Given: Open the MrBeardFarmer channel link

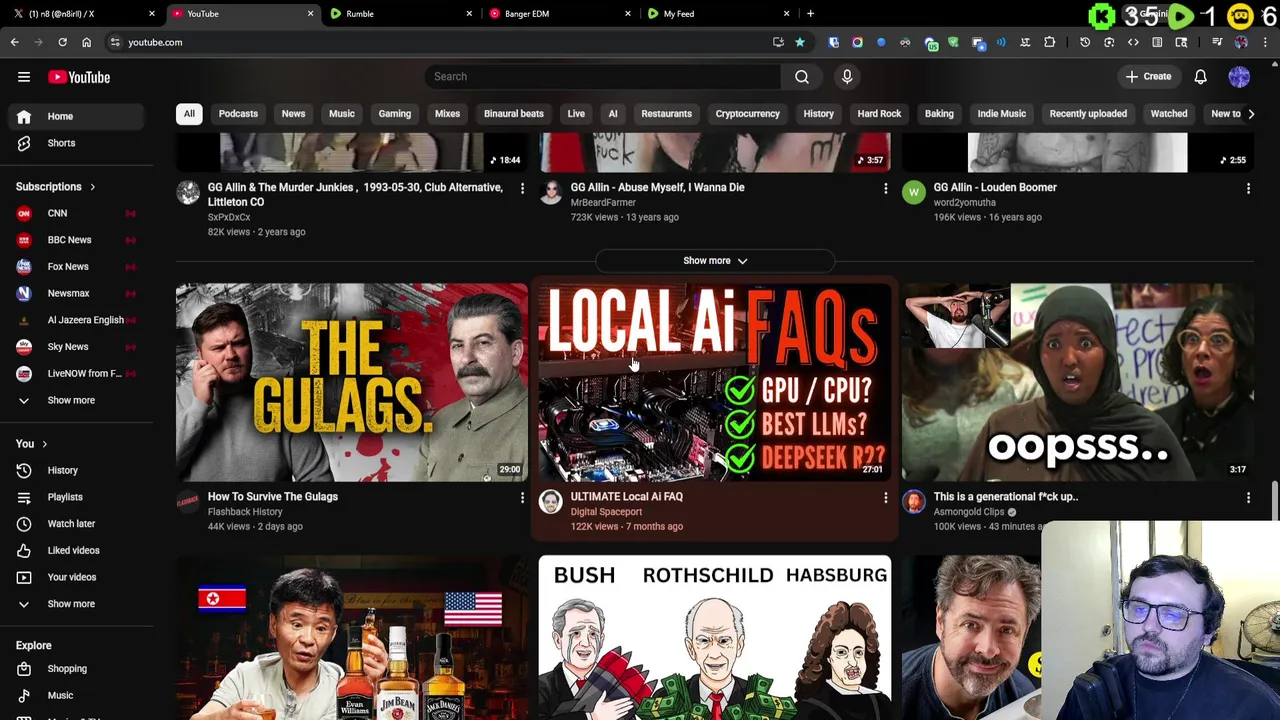Looking at the screenshot, I should (603, 203).
